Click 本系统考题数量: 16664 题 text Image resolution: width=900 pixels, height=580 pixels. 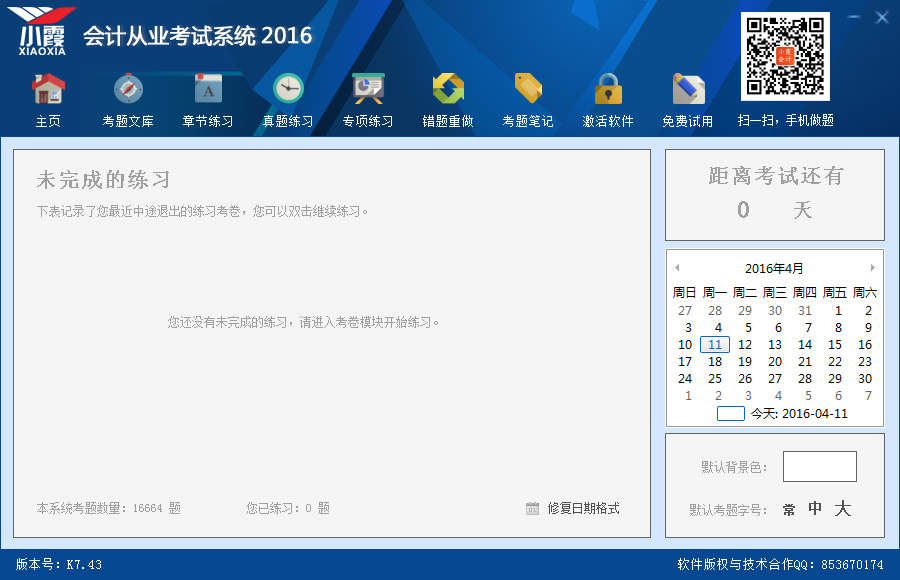pyautogui.click(x=108, y=508)
